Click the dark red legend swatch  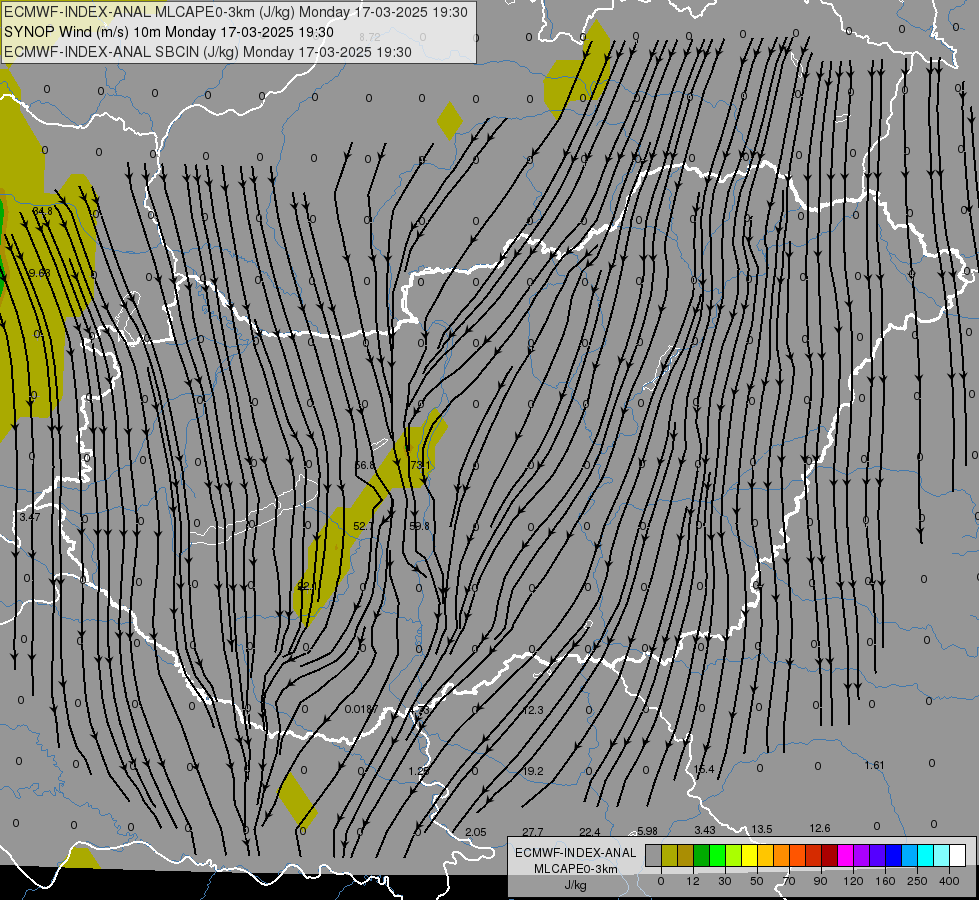tap(829, 855)
